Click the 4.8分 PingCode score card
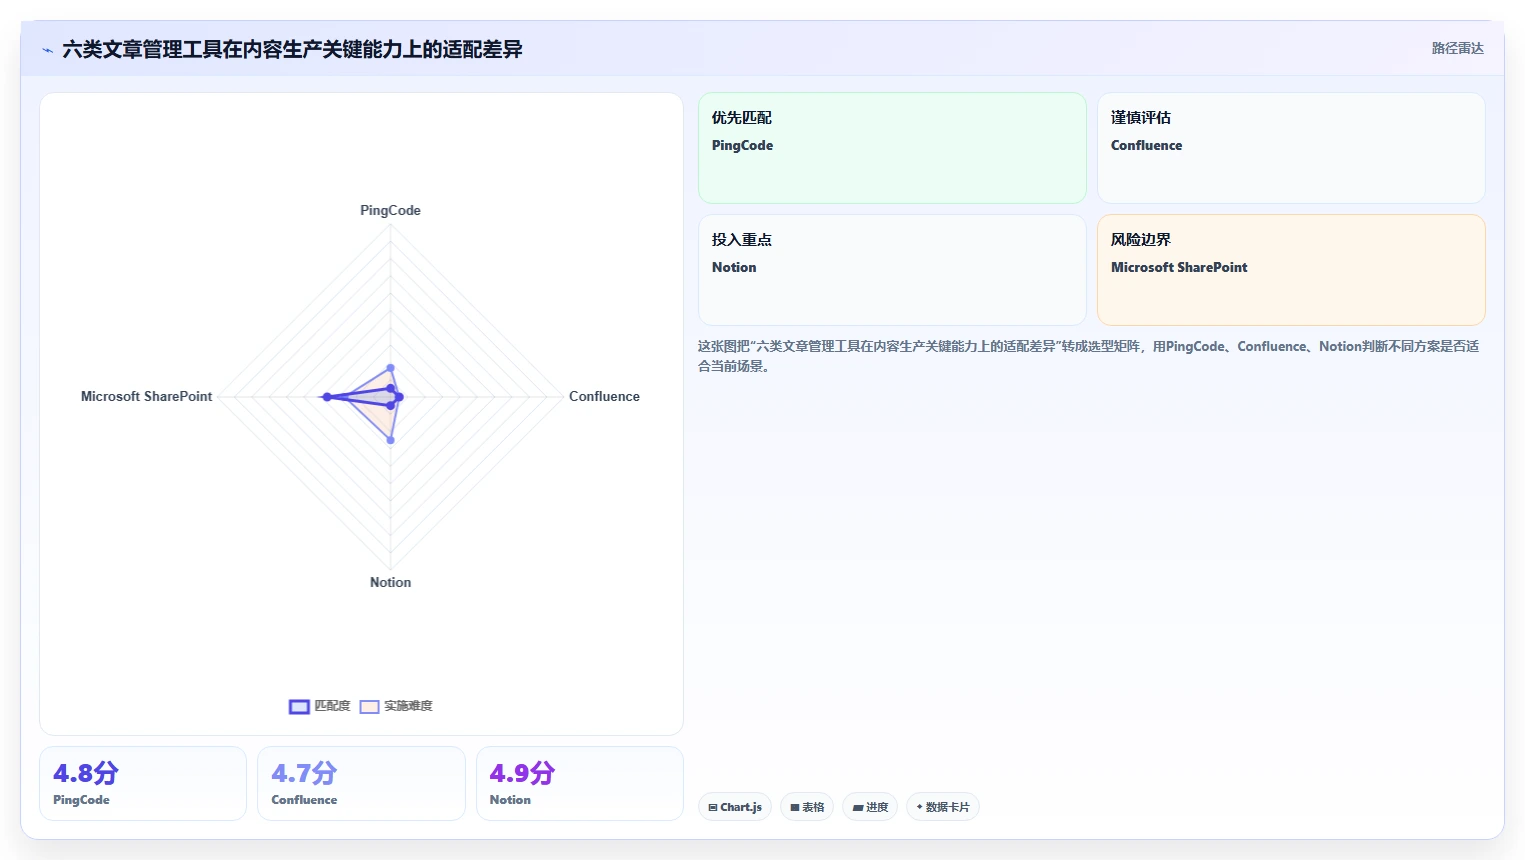Viewport: 1525px width, 860px height. (143, 783)
